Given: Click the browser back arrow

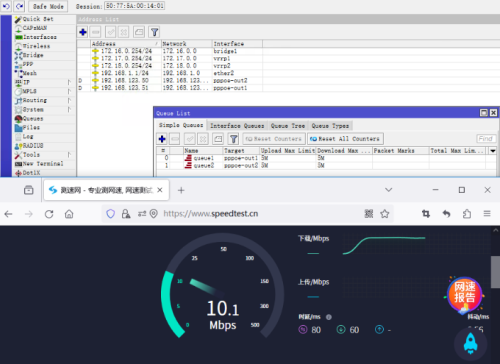Looking at the screenshot, I should click(x=8, y=214).
